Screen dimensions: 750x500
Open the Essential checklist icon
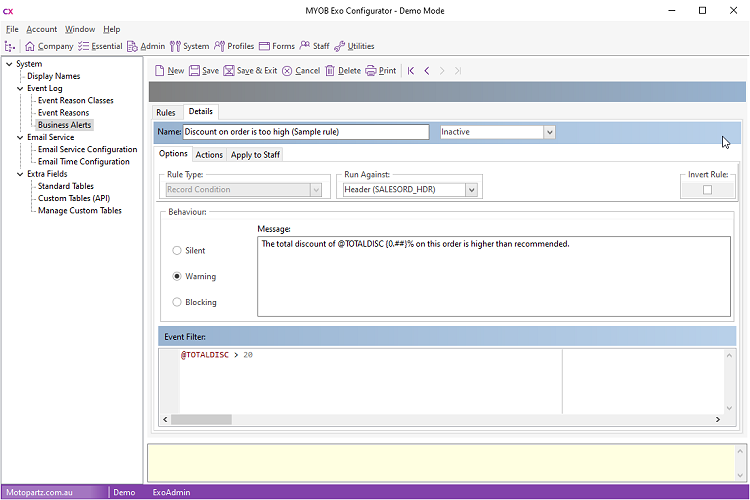(x=83, y=46)
